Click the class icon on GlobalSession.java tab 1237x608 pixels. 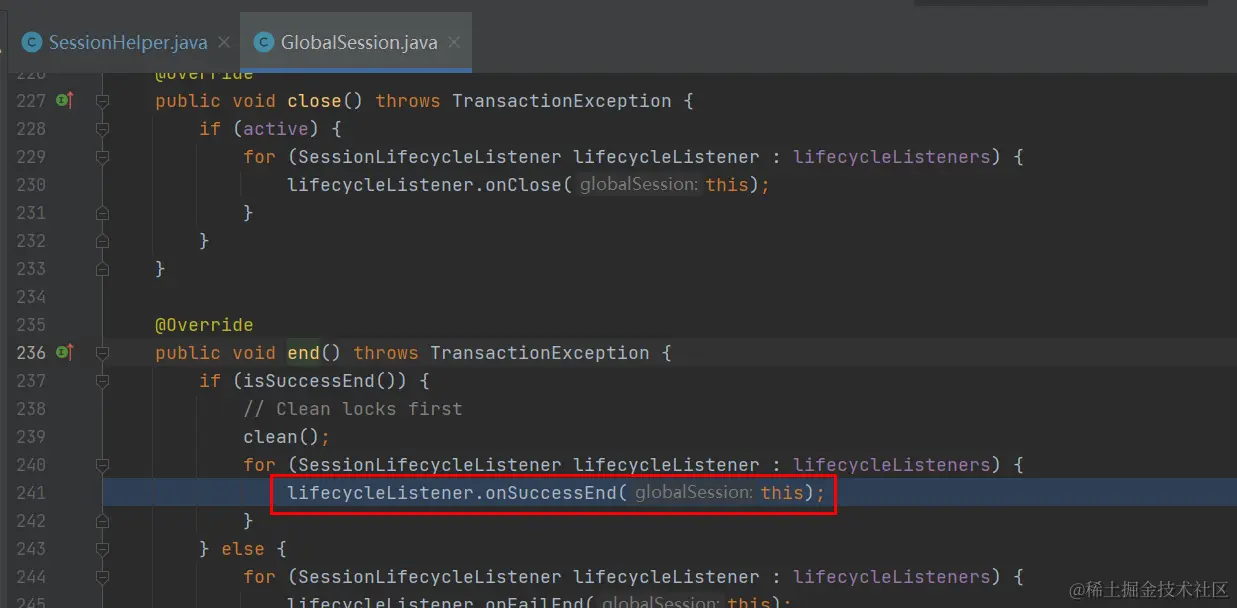click(264, 42)
